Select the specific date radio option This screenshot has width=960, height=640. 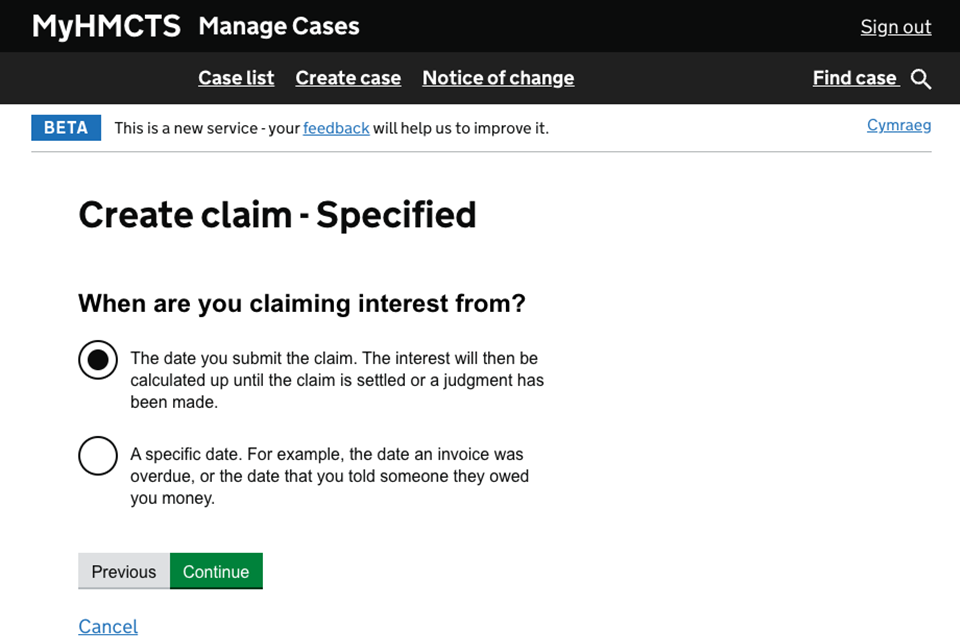pyautogui.click(x=98, y=456)
